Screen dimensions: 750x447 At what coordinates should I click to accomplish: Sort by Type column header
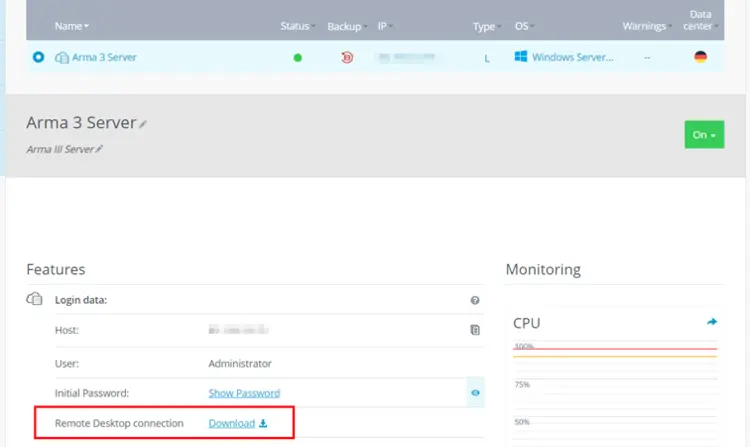487,27
